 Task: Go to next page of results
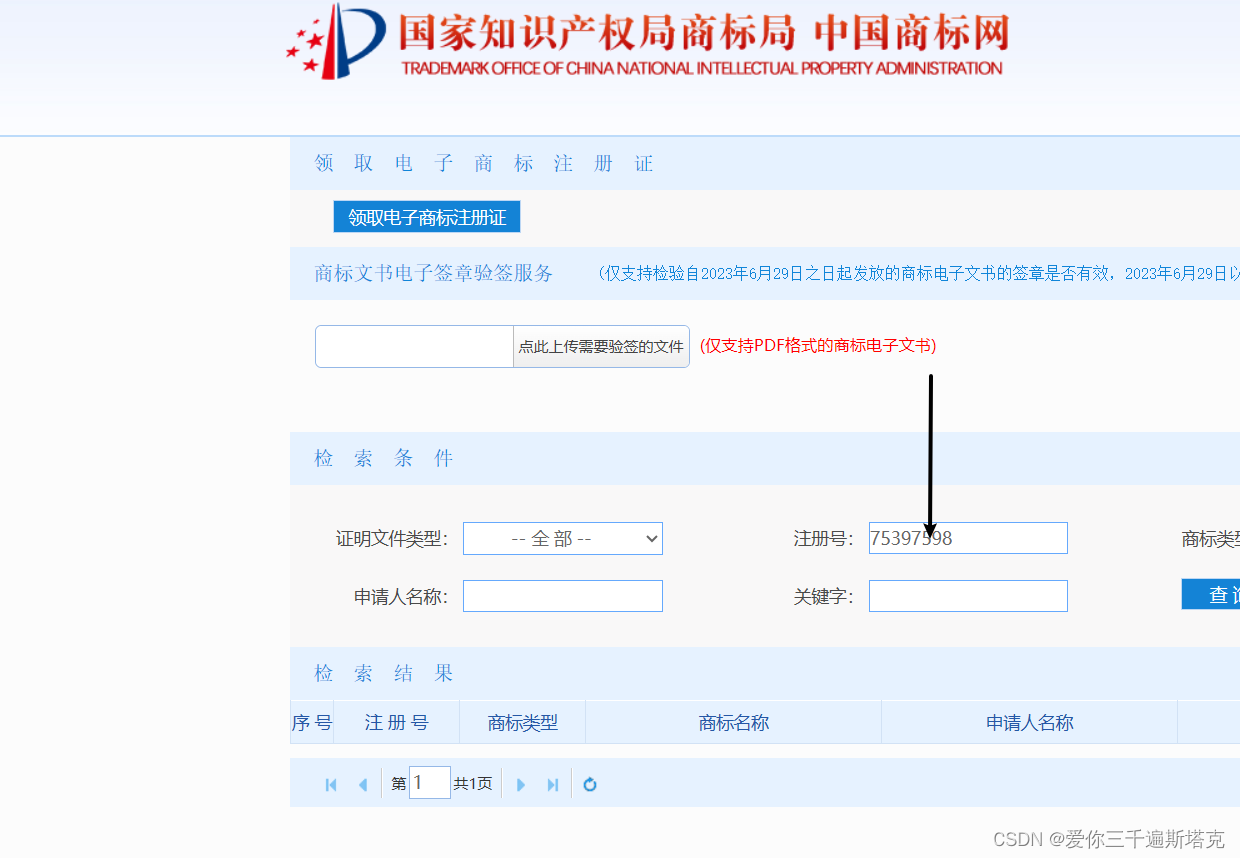tap(520, 785)
